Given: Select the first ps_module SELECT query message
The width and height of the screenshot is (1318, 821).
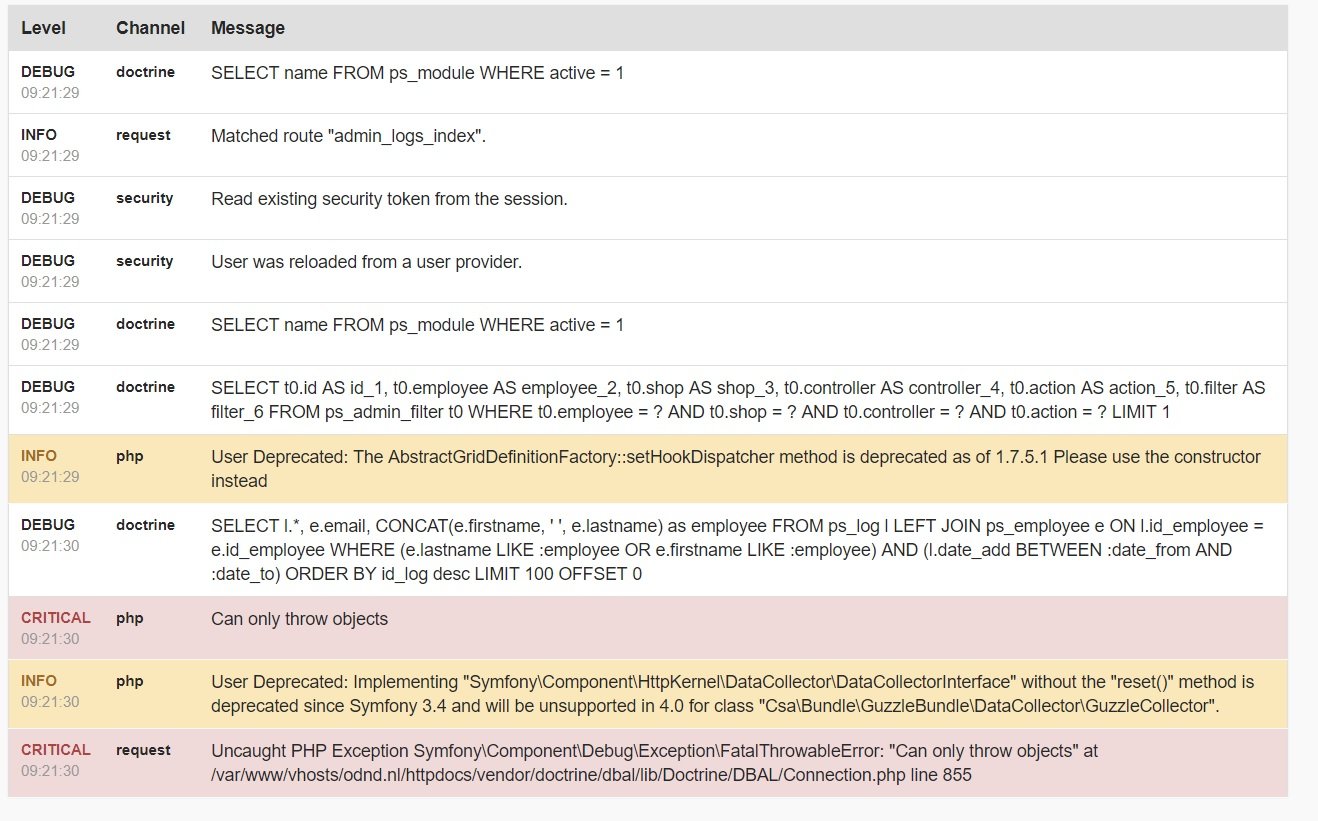Looking at the screenshot, I should tap(417, 73).
